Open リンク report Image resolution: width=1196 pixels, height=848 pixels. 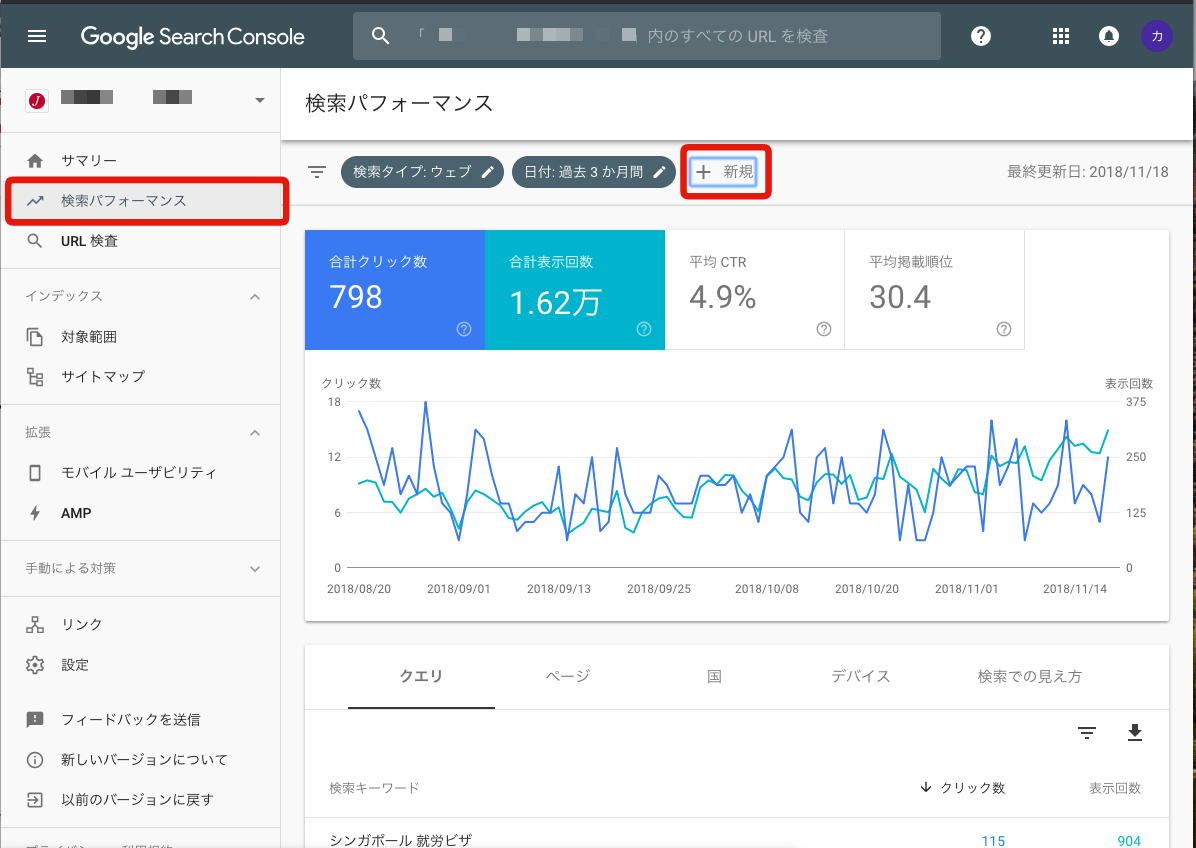click(x=140, y=625)
